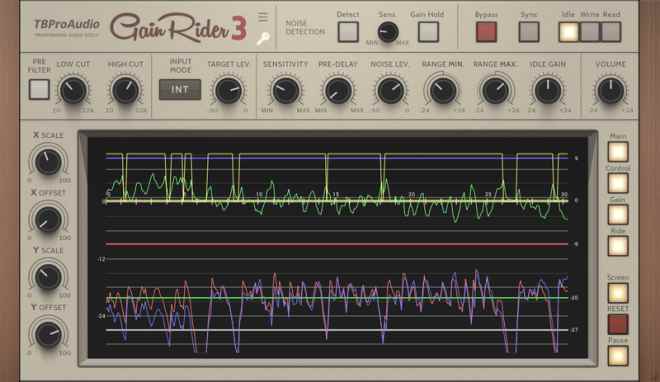Select the Idle automation mode
This screenshot has height=382, width=660.
click(568, 32)
